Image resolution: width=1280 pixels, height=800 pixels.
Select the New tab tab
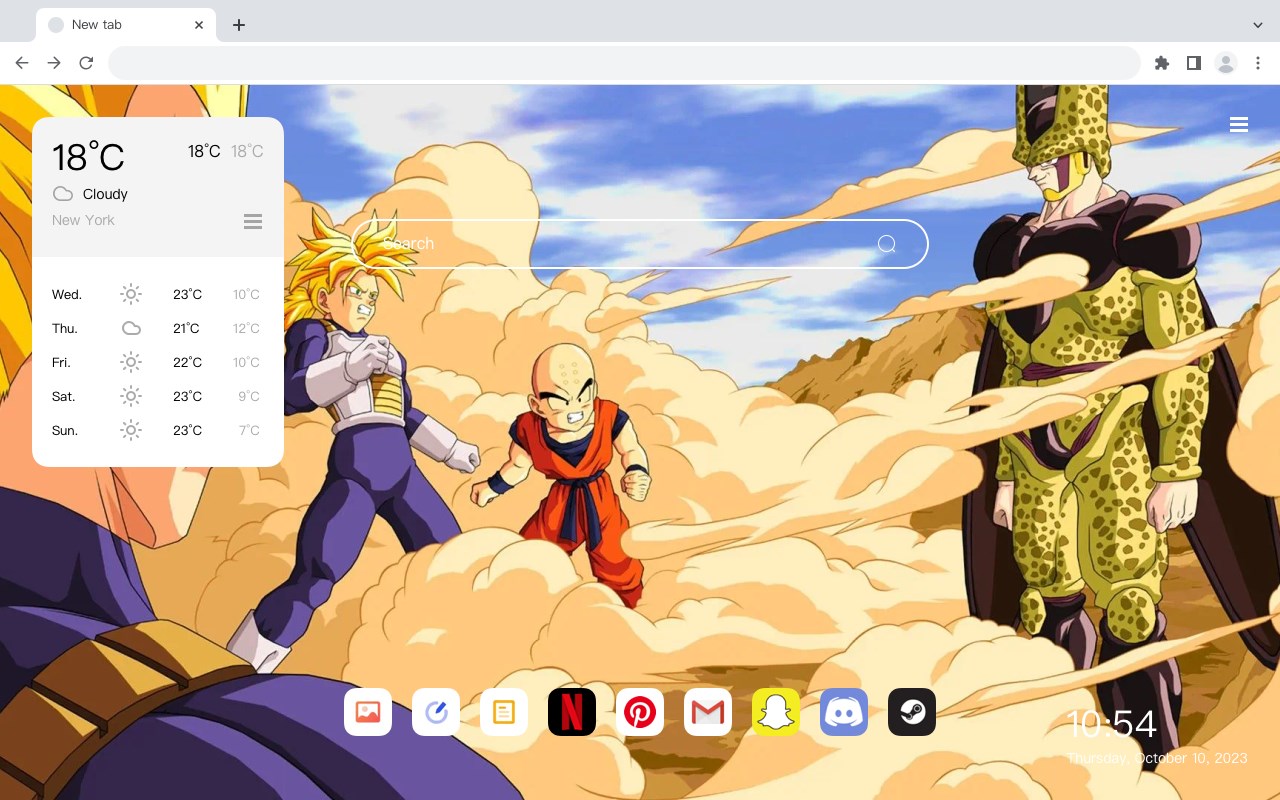126,25
